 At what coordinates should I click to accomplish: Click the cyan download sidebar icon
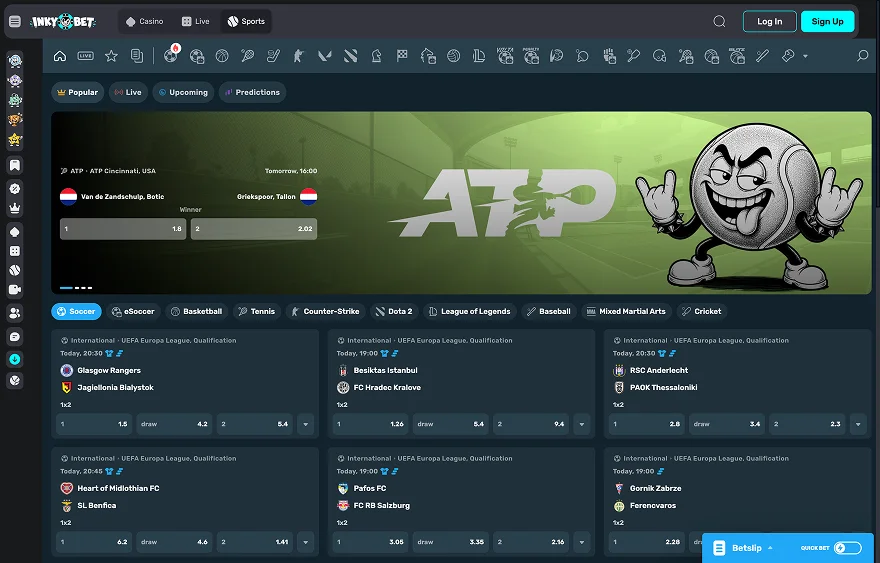(x=15, y=359)
